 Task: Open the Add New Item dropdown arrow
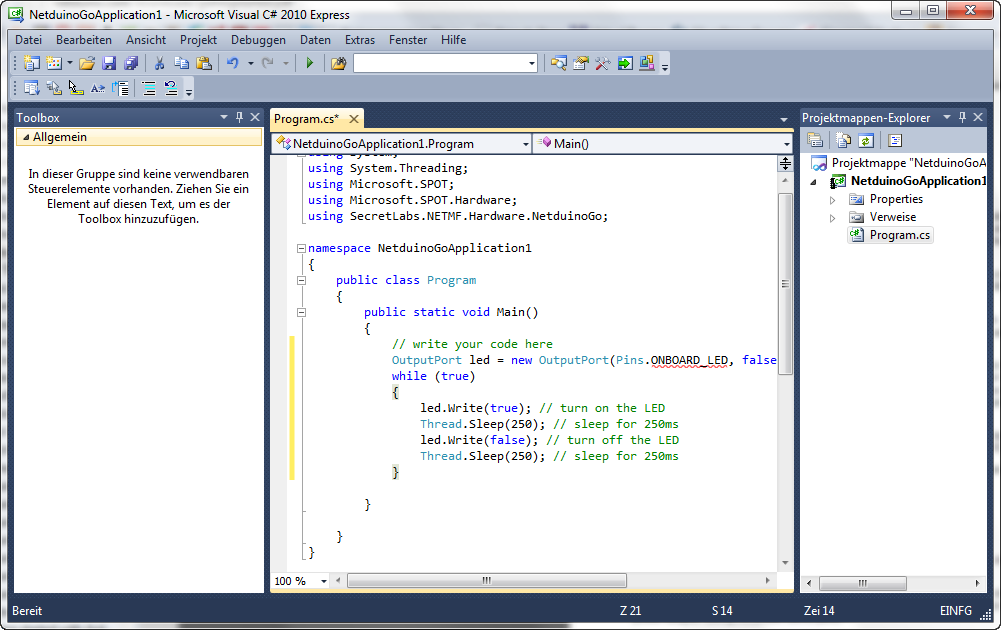(70, 63)
